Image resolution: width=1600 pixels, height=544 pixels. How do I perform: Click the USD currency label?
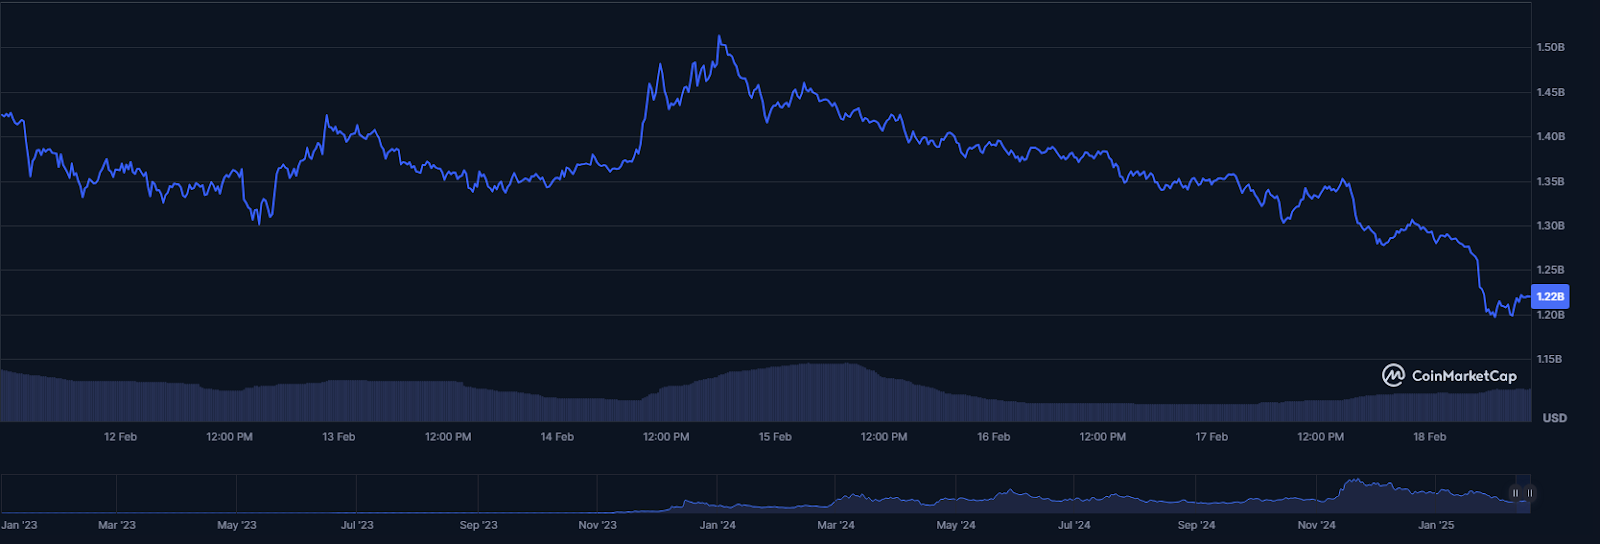tap(1554, 418)
